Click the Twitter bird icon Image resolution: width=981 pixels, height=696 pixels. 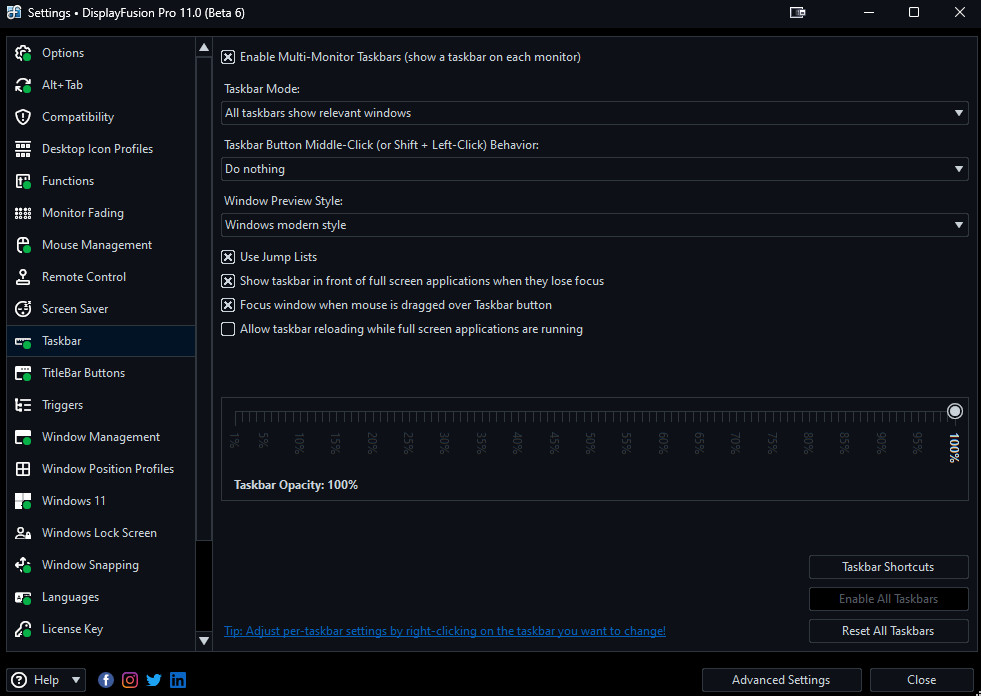coord(154,680)
